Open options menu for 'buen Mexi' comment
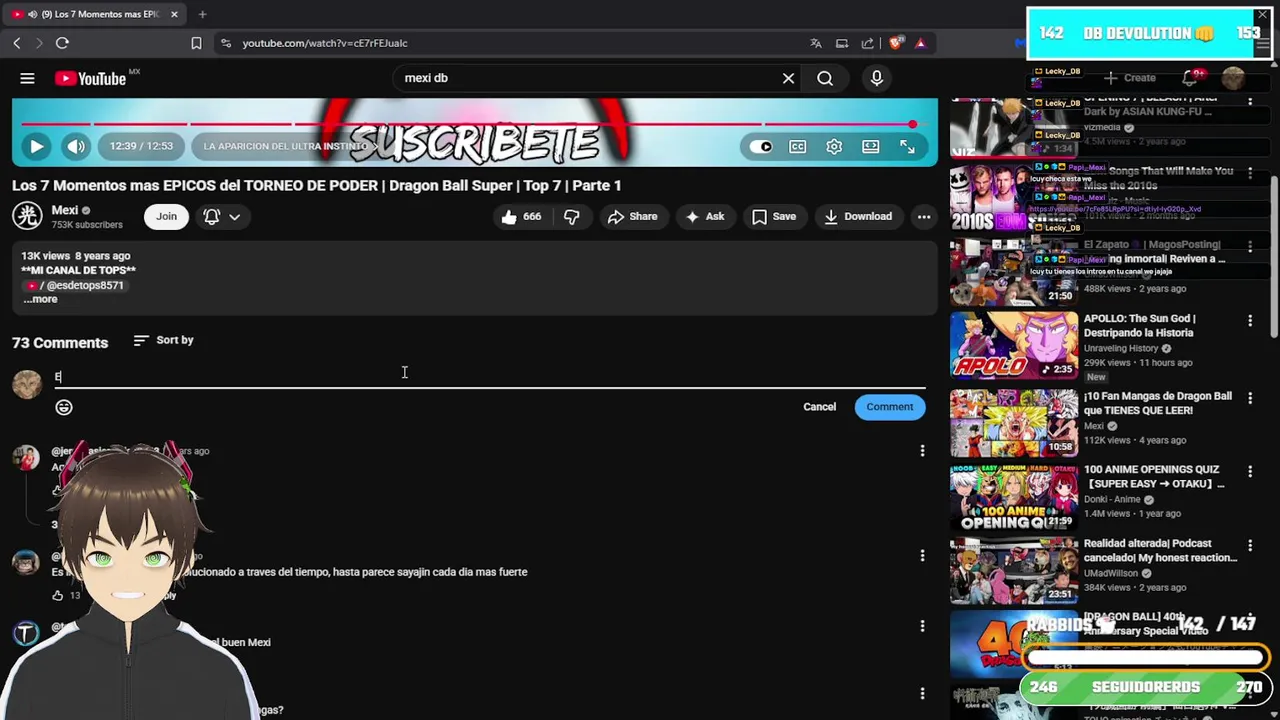Image resolution: width=1280 pixels, height=720 pixels. [x=922, y=626]
